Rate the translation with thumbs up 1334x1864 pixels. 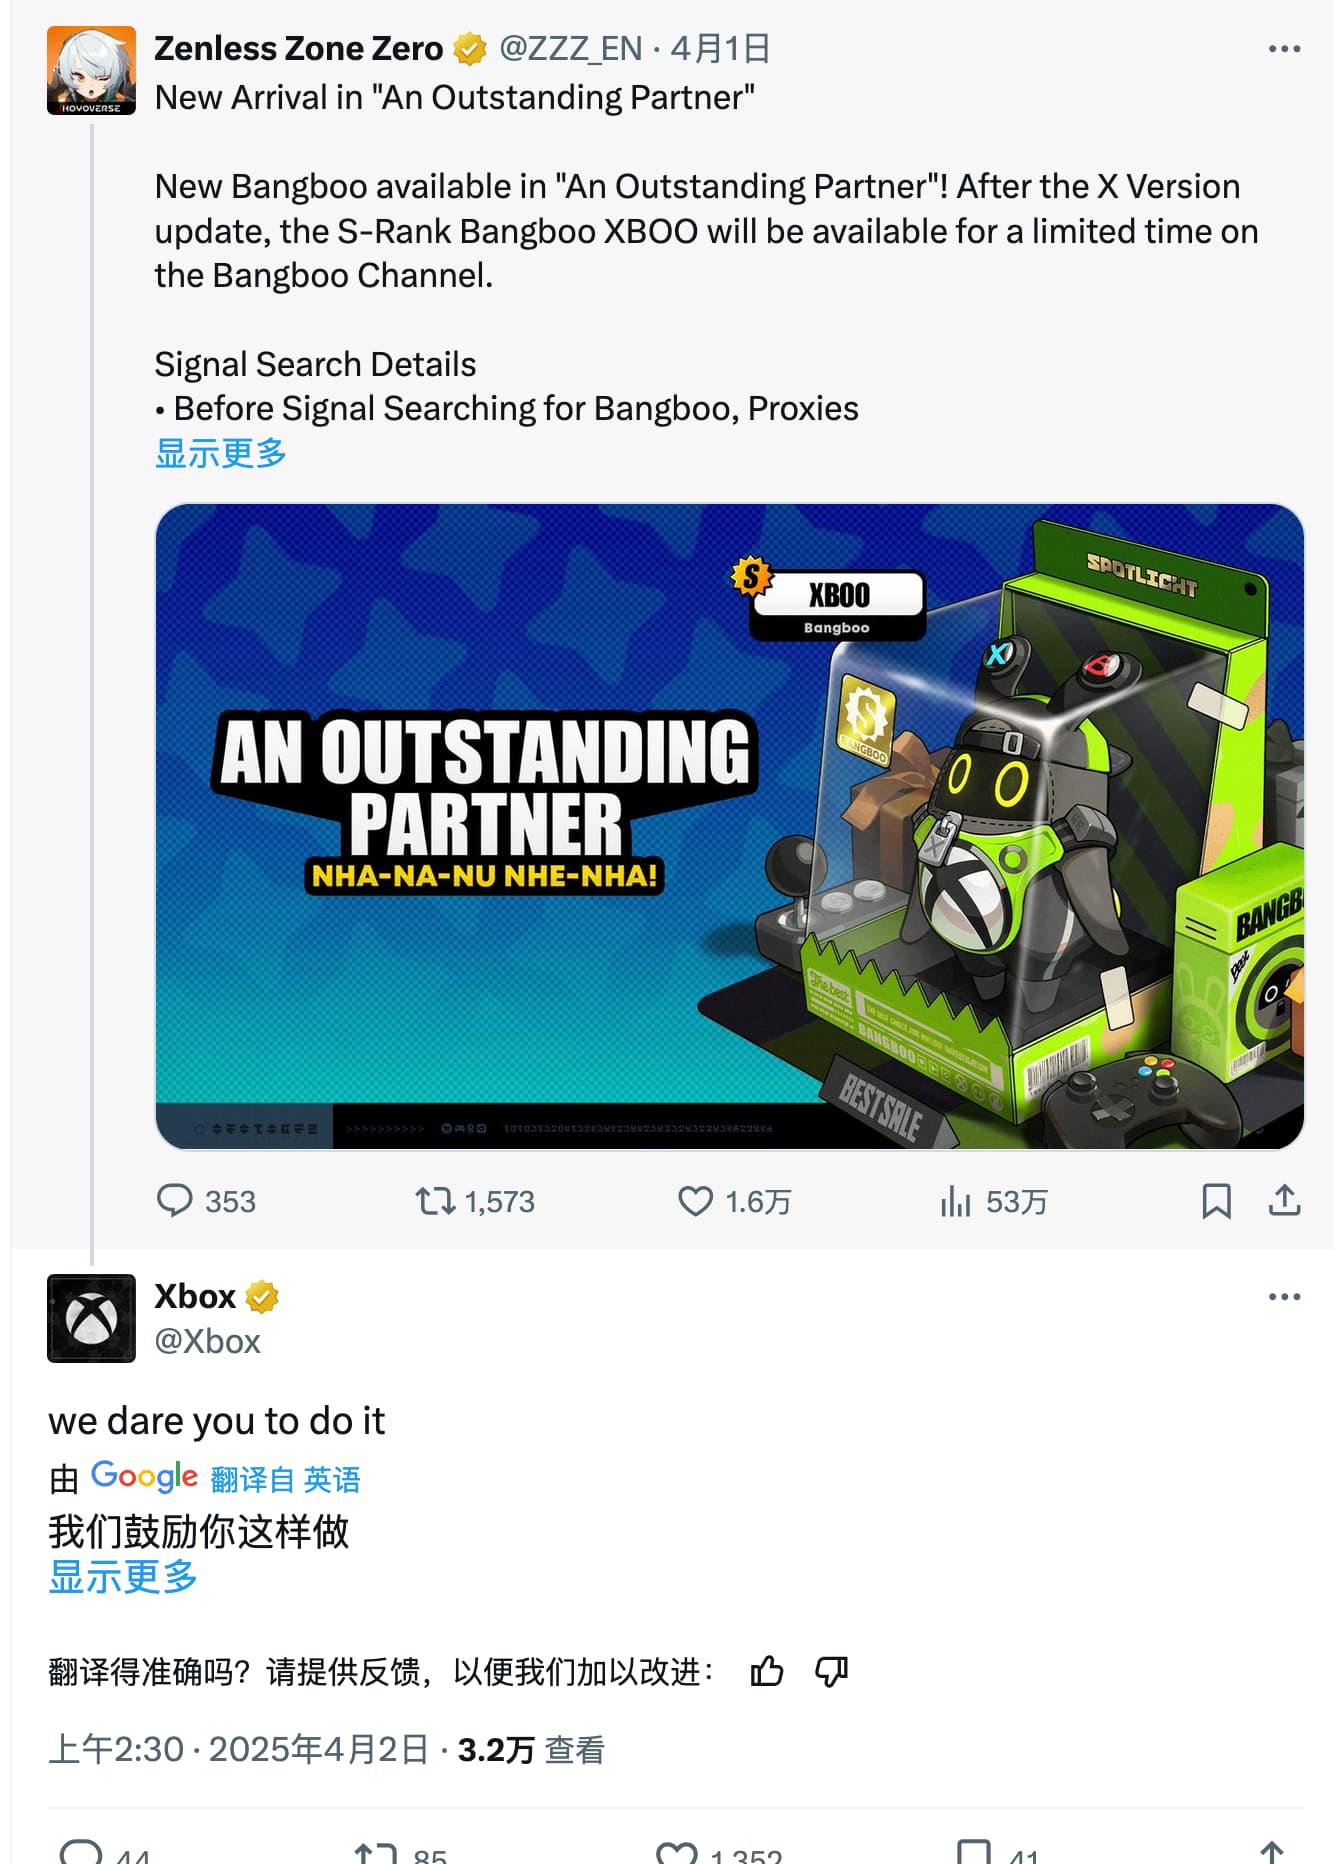tap(767, 1671)
